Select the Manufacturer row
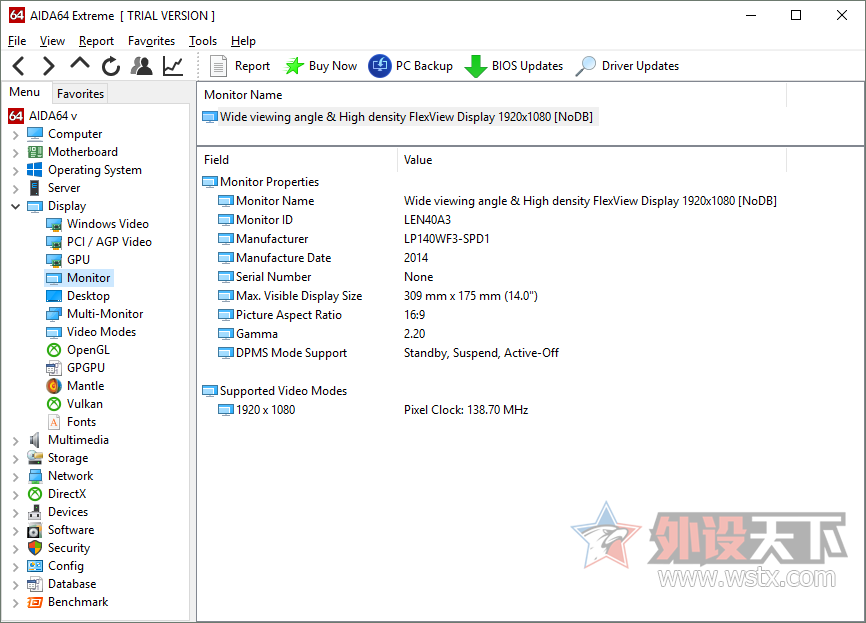This screenshot has height=623, width=866. click(x=353, y=239)
